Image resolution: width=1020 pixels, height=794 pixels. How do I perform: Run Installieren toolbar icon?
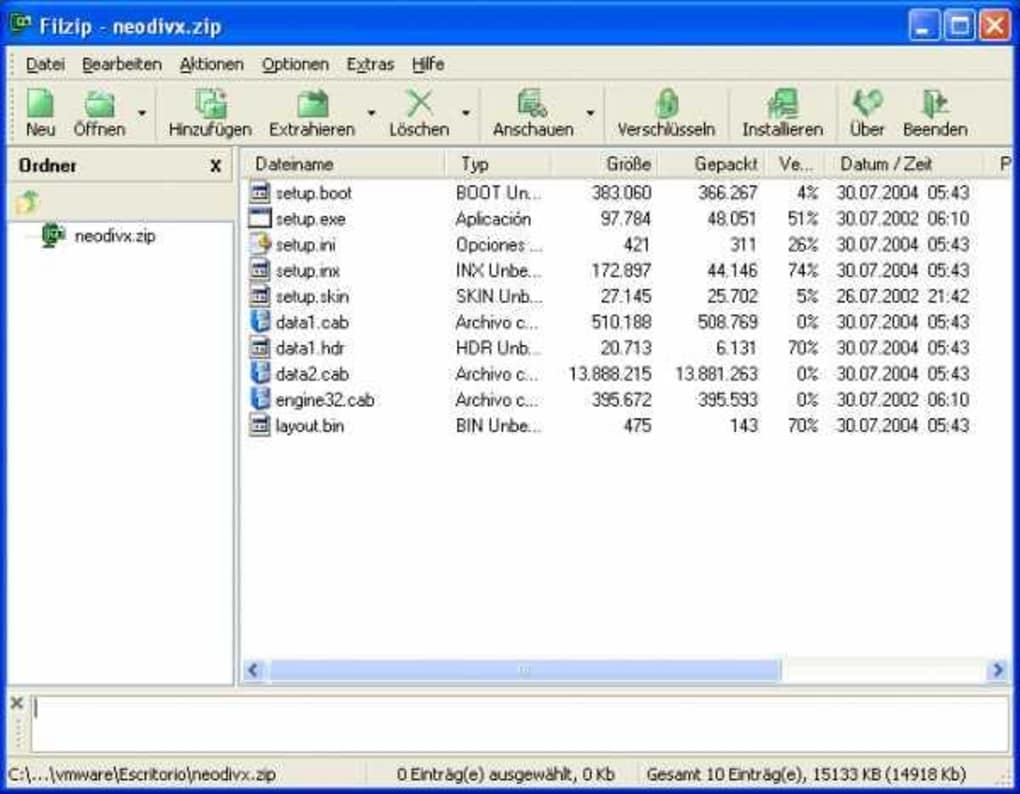[x=783, y=103]
